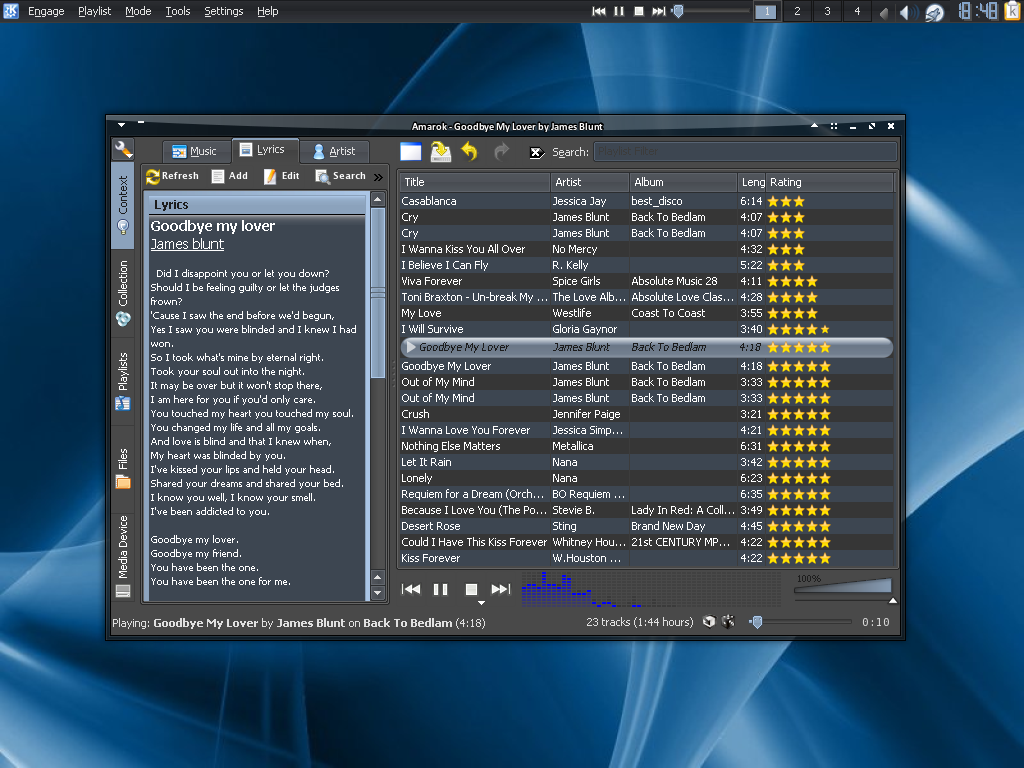The width and height of the screenshot is (1024, 768).
Task: Click the clear search filter icon
Action: [536, 152]
